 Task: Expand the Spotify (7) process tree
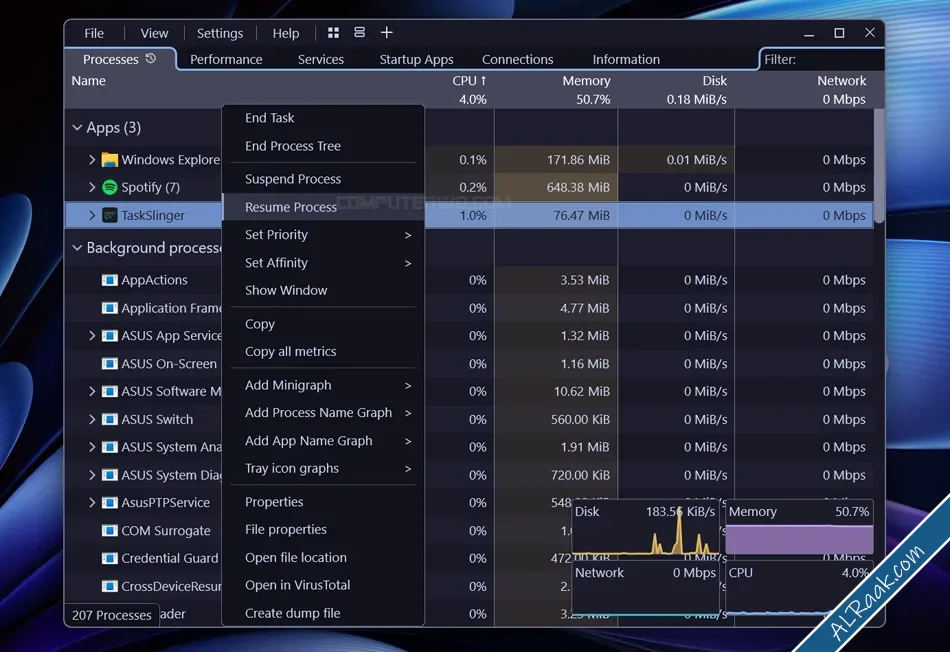[x=92, y=187]
